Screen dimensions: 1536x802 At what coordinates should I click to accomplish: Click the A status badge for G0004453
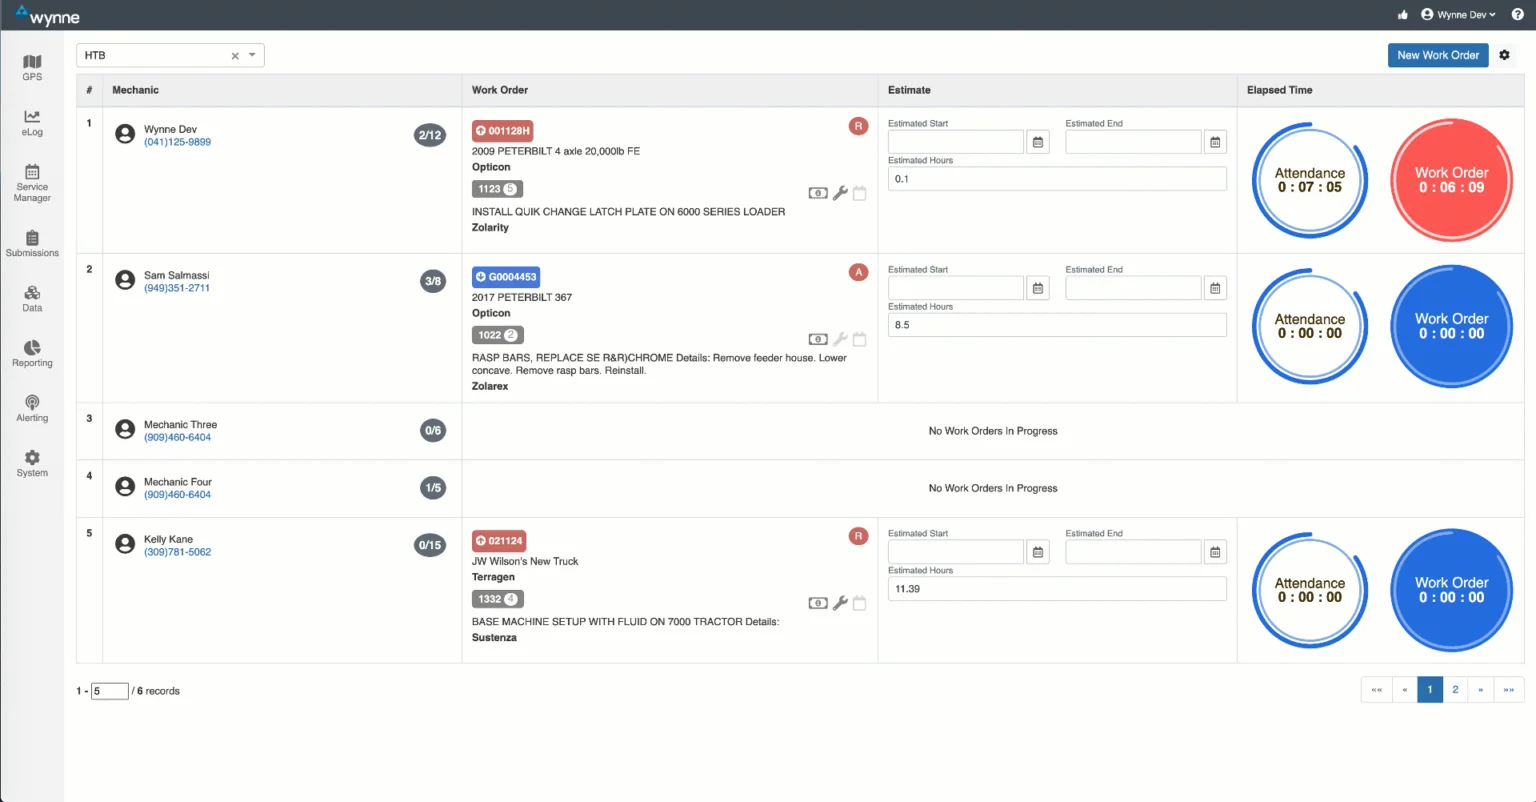tap(858, 272)
